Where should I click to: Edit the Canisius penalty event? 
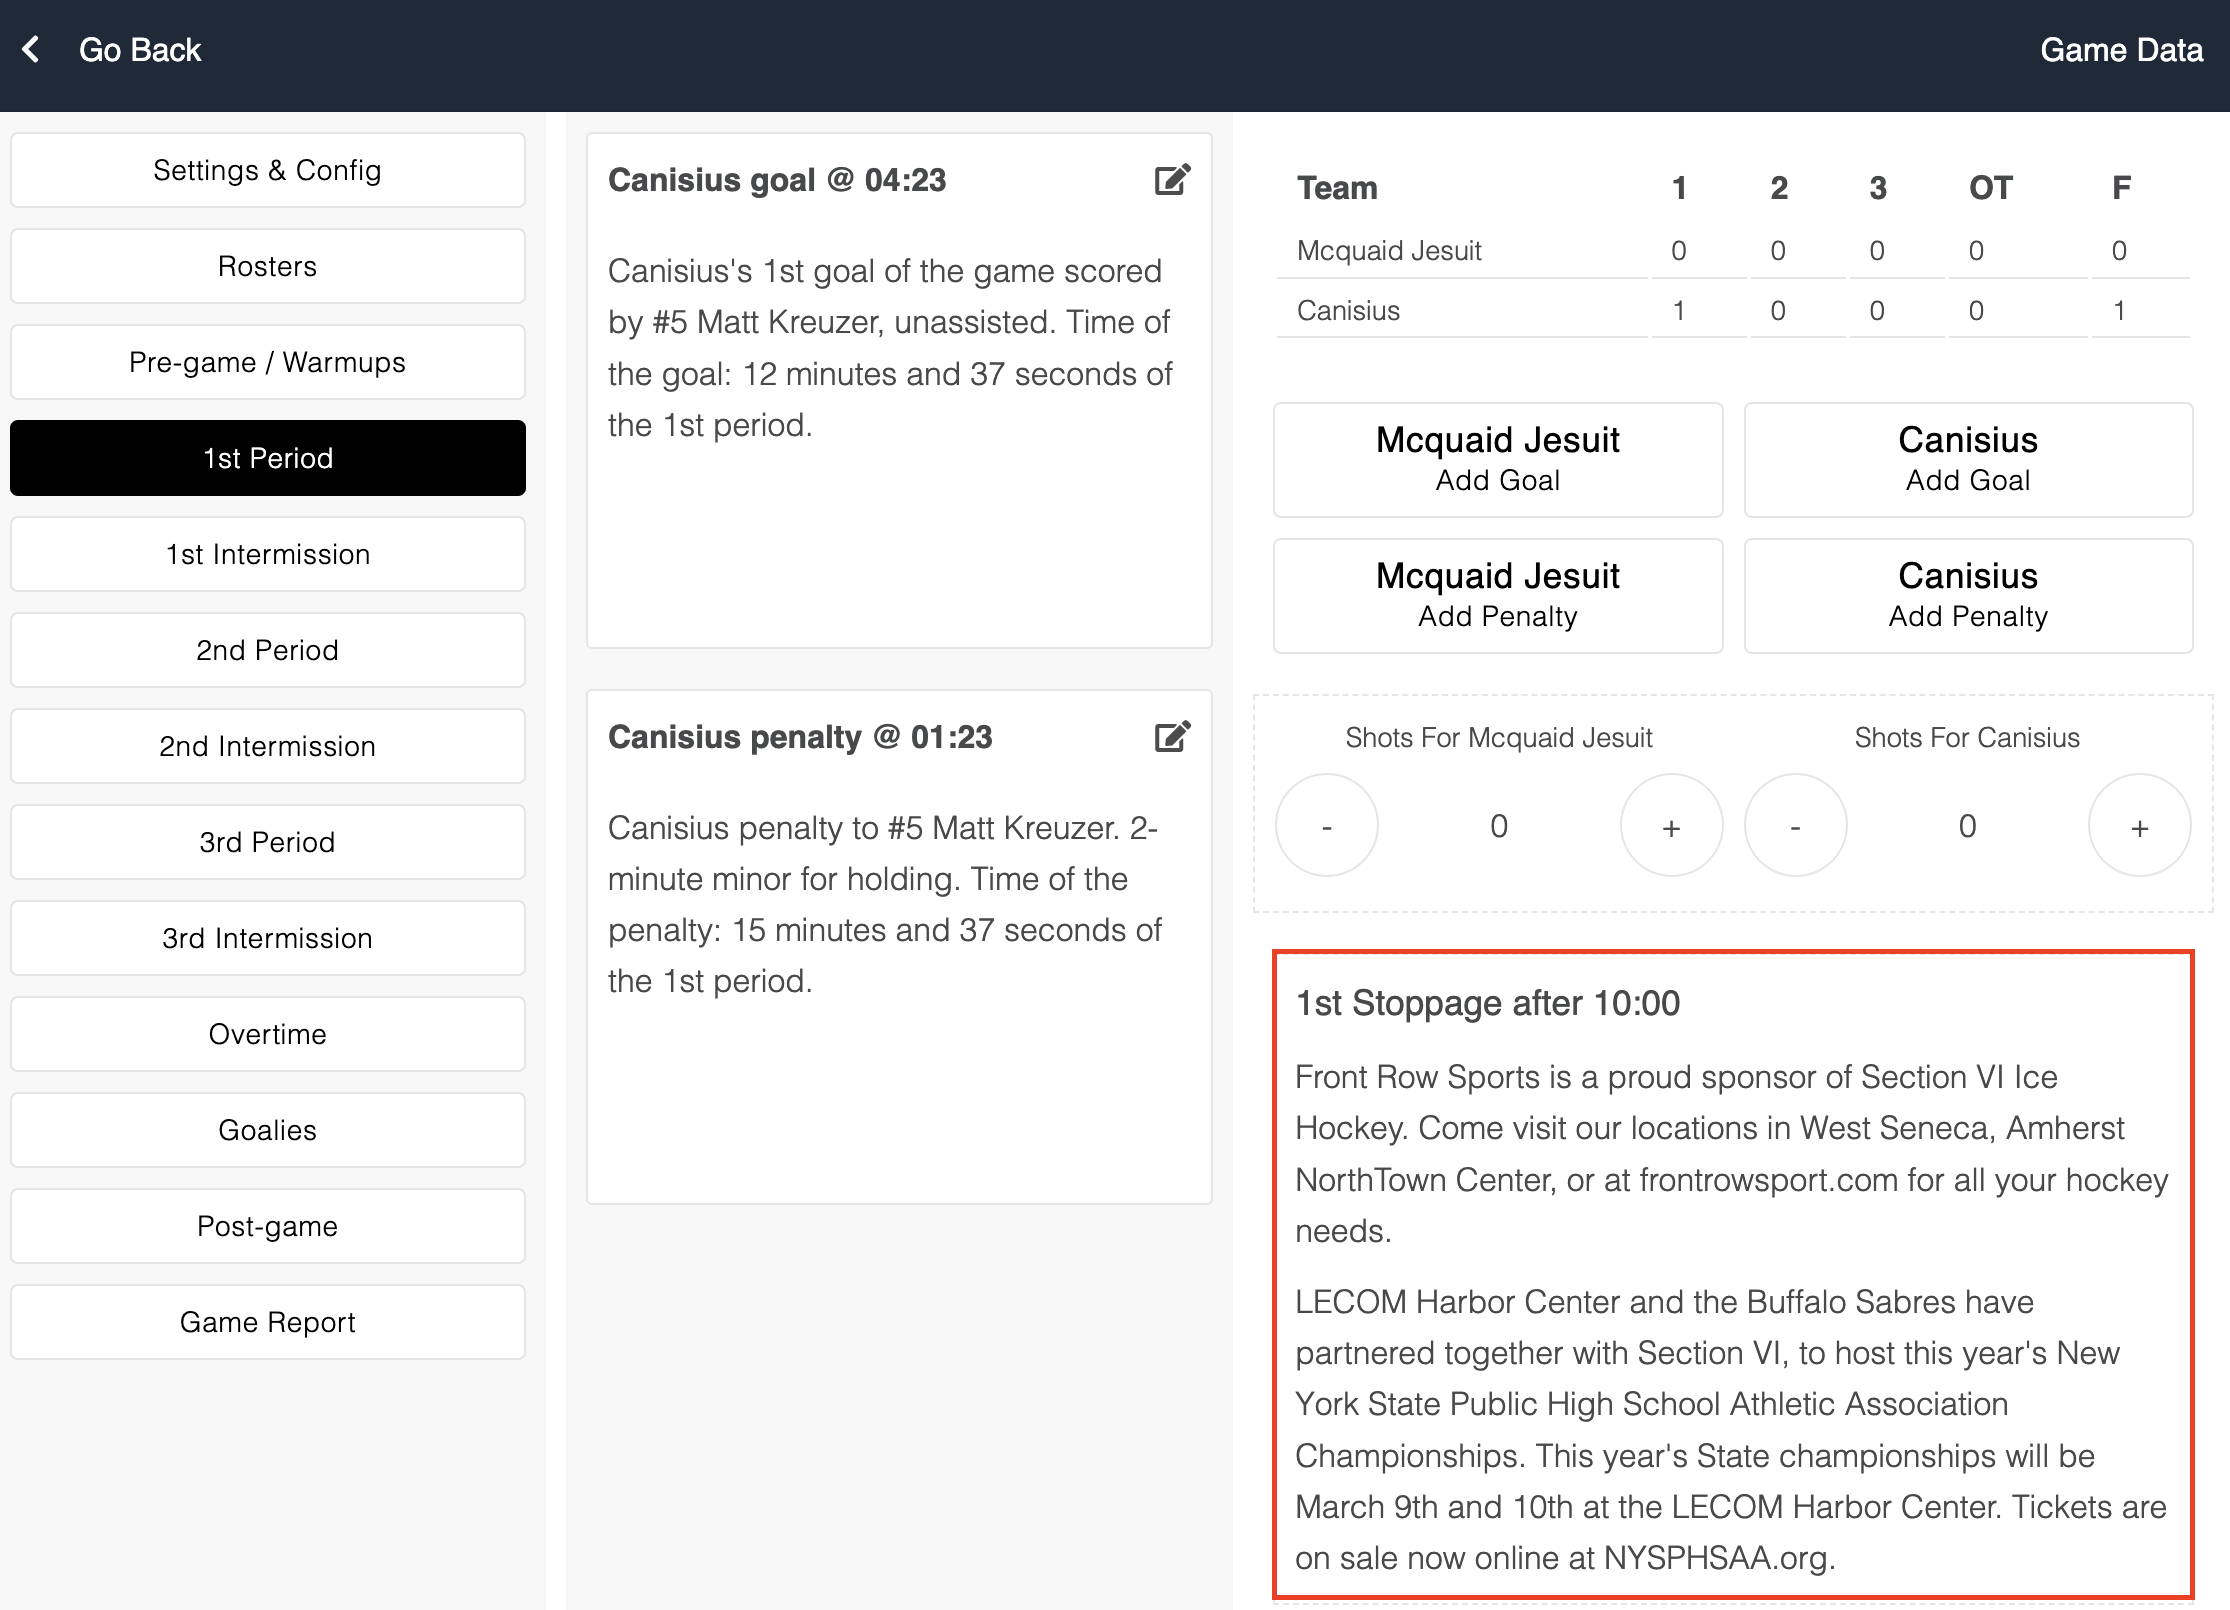point(1172,737)
